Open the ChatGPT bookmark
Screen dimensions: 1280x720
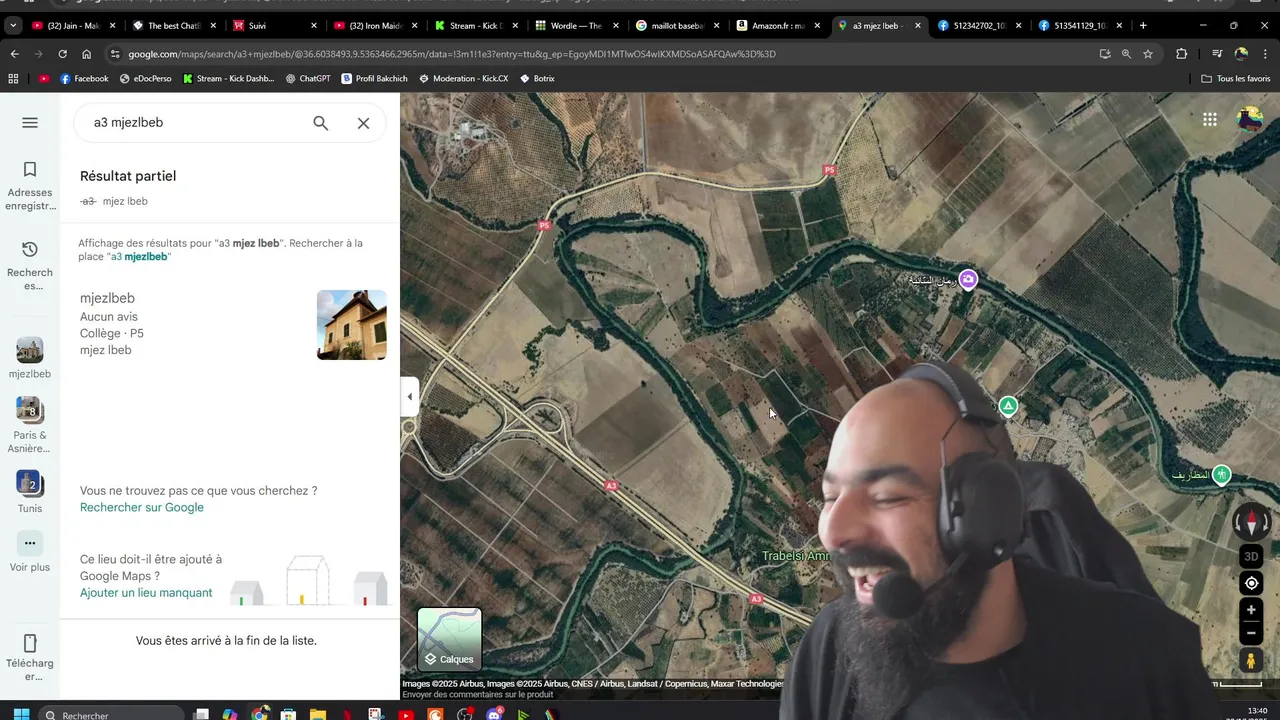tap(307, 78)
